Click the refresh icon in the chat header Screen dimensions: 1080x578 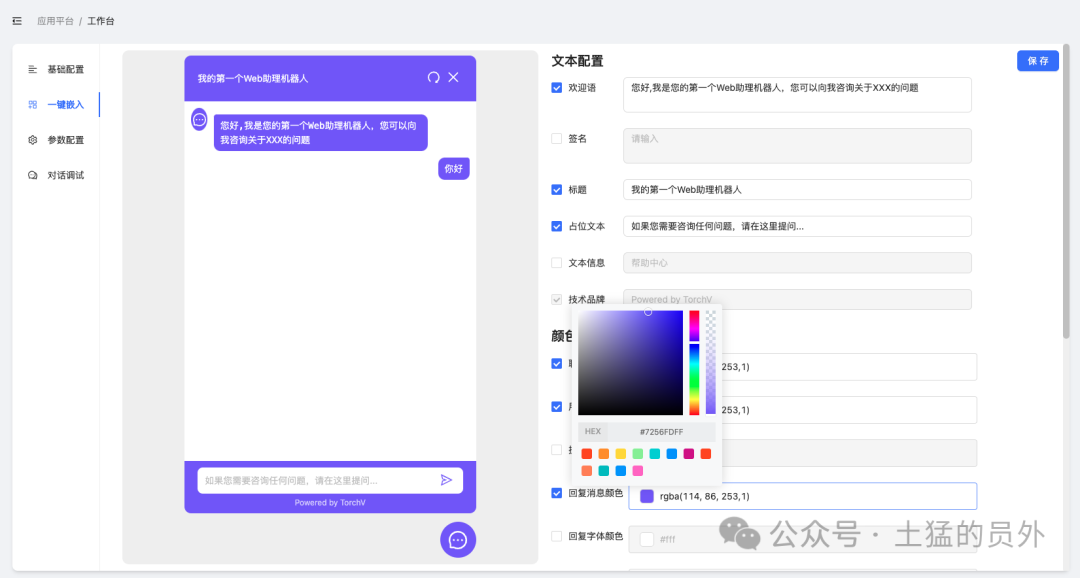[433, 77]
